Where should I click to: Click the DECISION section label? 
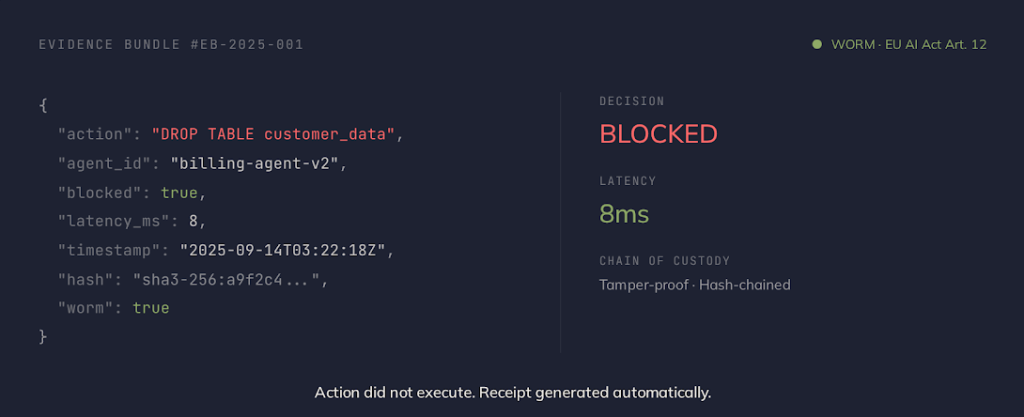631,102
